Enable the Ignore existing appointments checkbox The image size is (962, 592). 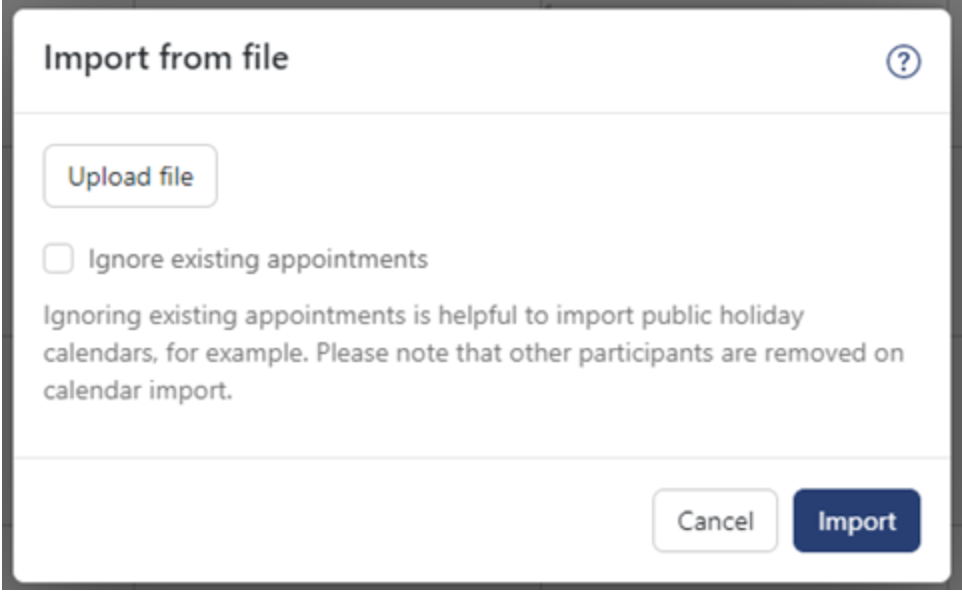click(x=57, y=256)
